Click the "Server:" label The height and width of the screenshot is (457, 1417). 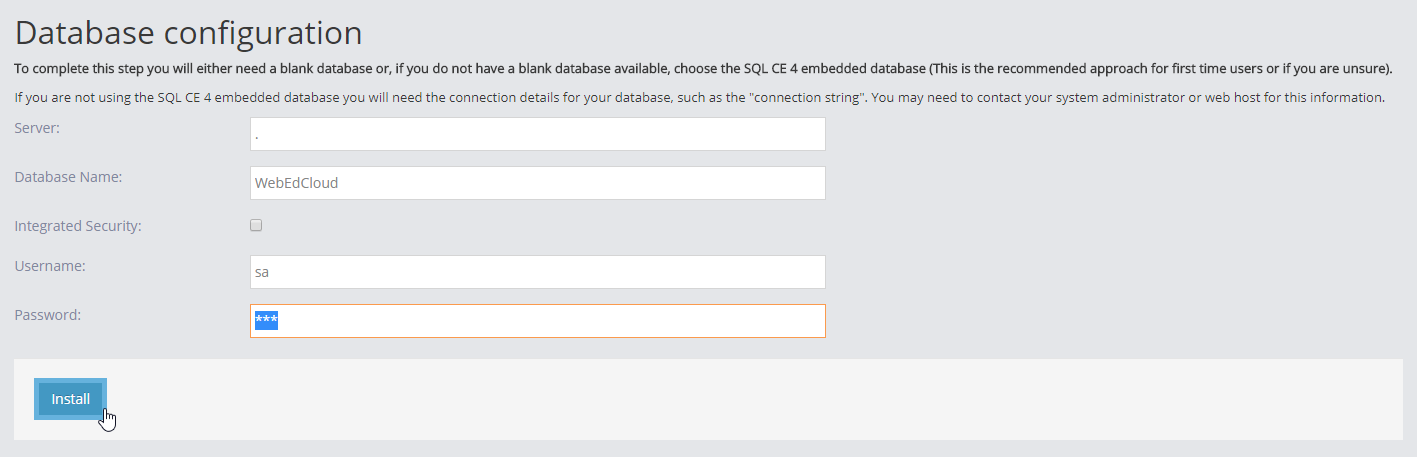click(38, 127)
